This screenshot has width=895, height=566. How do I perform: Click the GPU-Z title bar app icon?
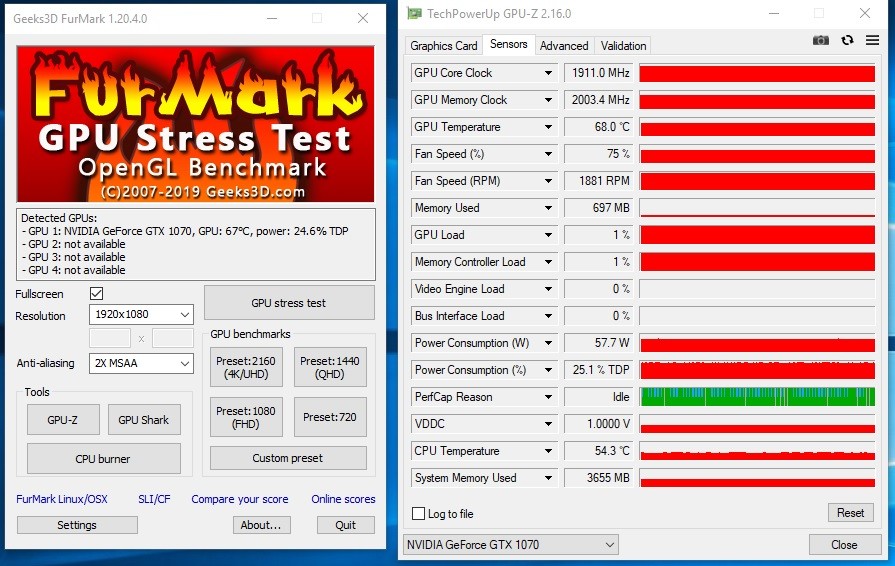[x=414, y=13]
